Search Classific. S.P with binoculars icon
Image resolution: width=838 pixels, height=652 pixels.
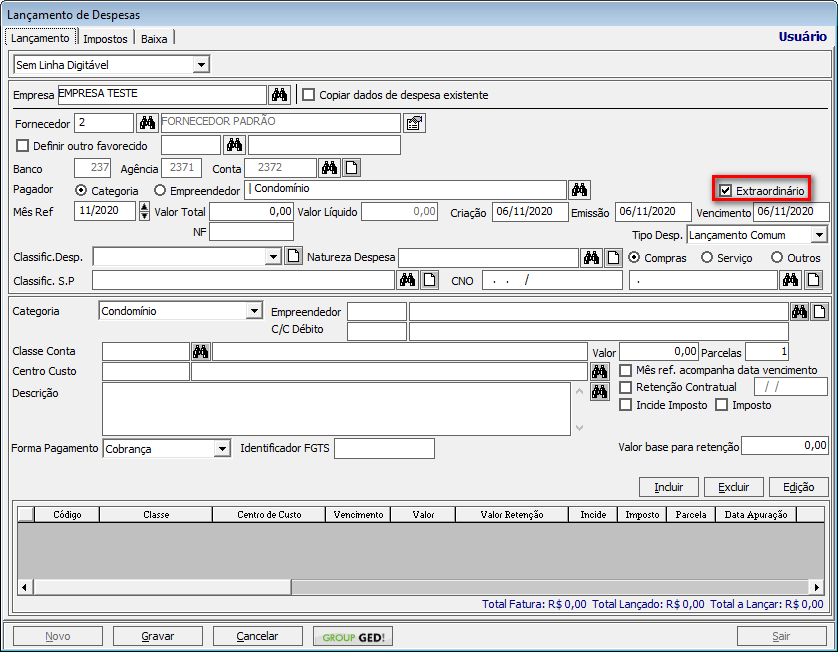(x=407, y=280)
